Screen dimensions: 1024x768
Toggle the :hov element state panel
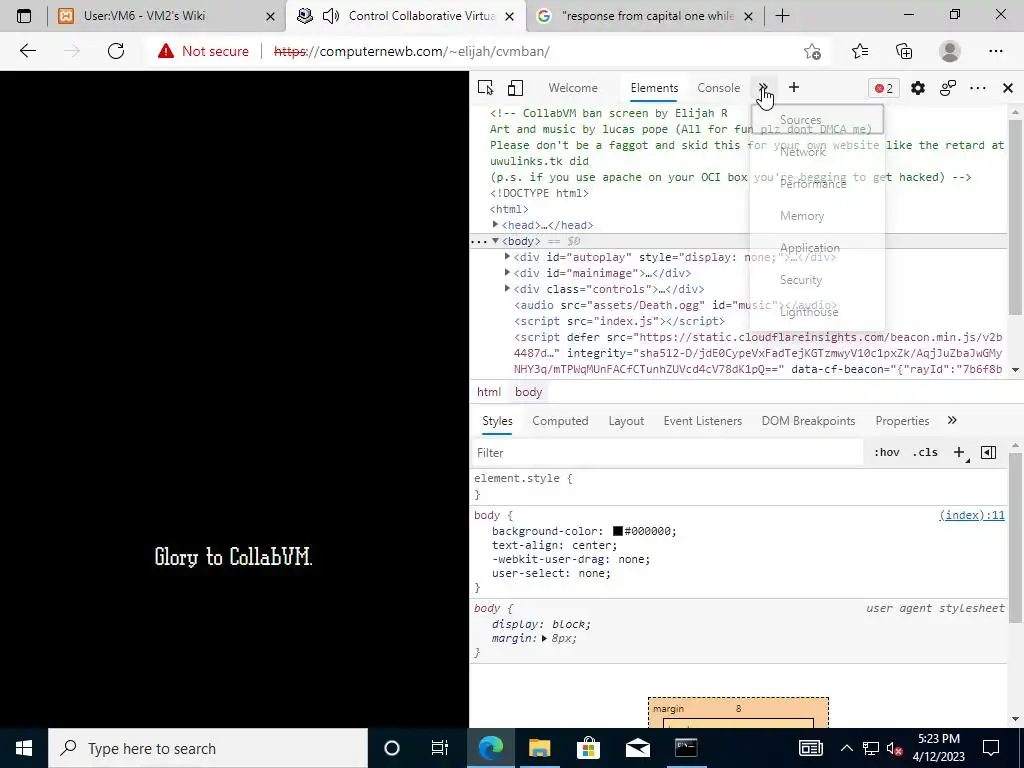click(886, 452)
